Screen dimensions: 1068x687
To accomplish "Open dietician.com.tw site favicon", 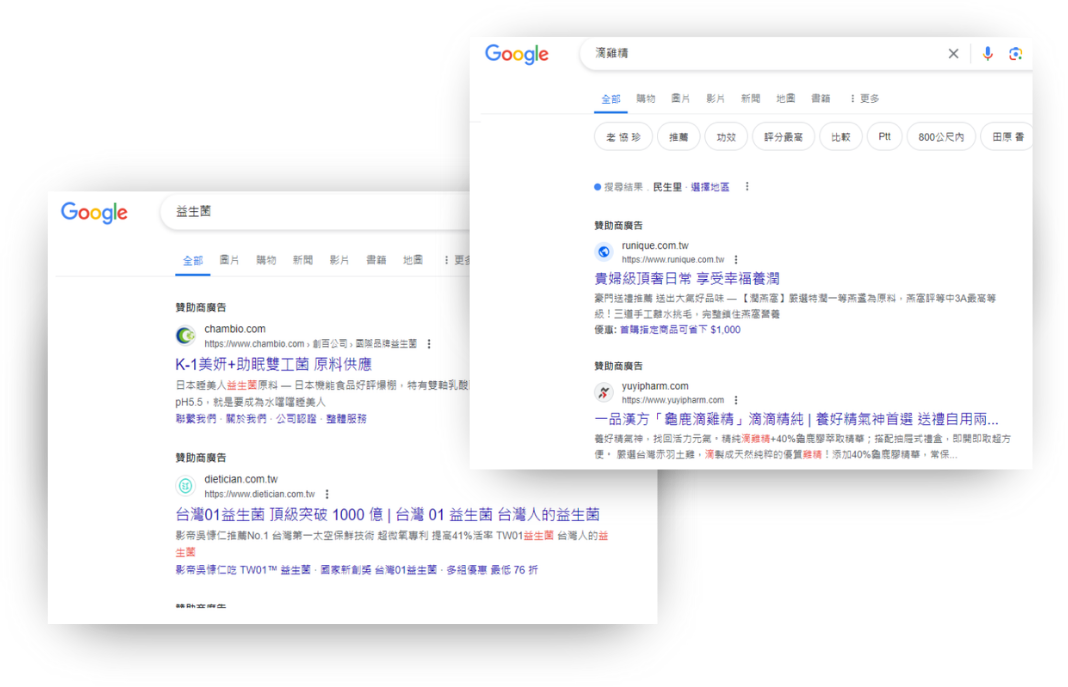I will 185,485.
